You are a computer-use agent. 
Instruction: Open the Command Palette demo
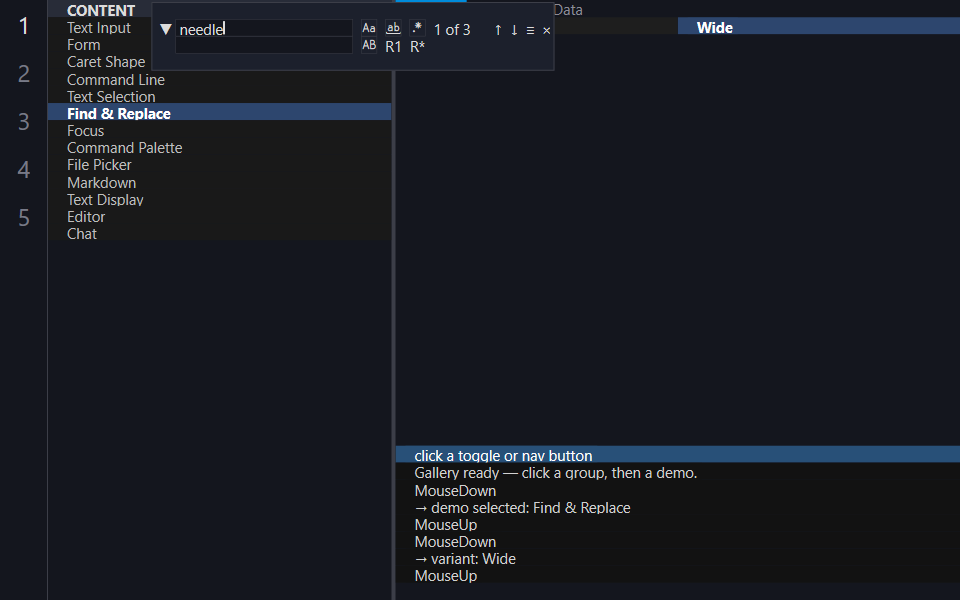point(219,148)
